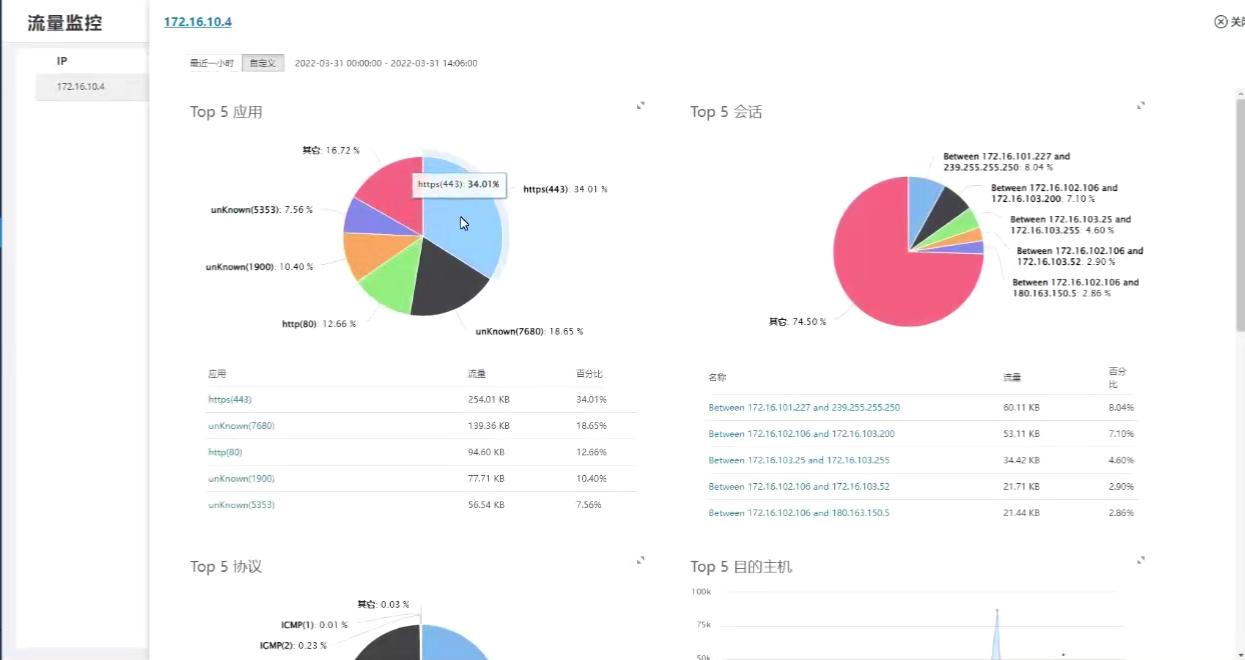Viewport: 1245px width, 660px height.
Task: Open session Between 172.16.101.227 and 239.255.255.250 row link
Action: click(804, 408)
